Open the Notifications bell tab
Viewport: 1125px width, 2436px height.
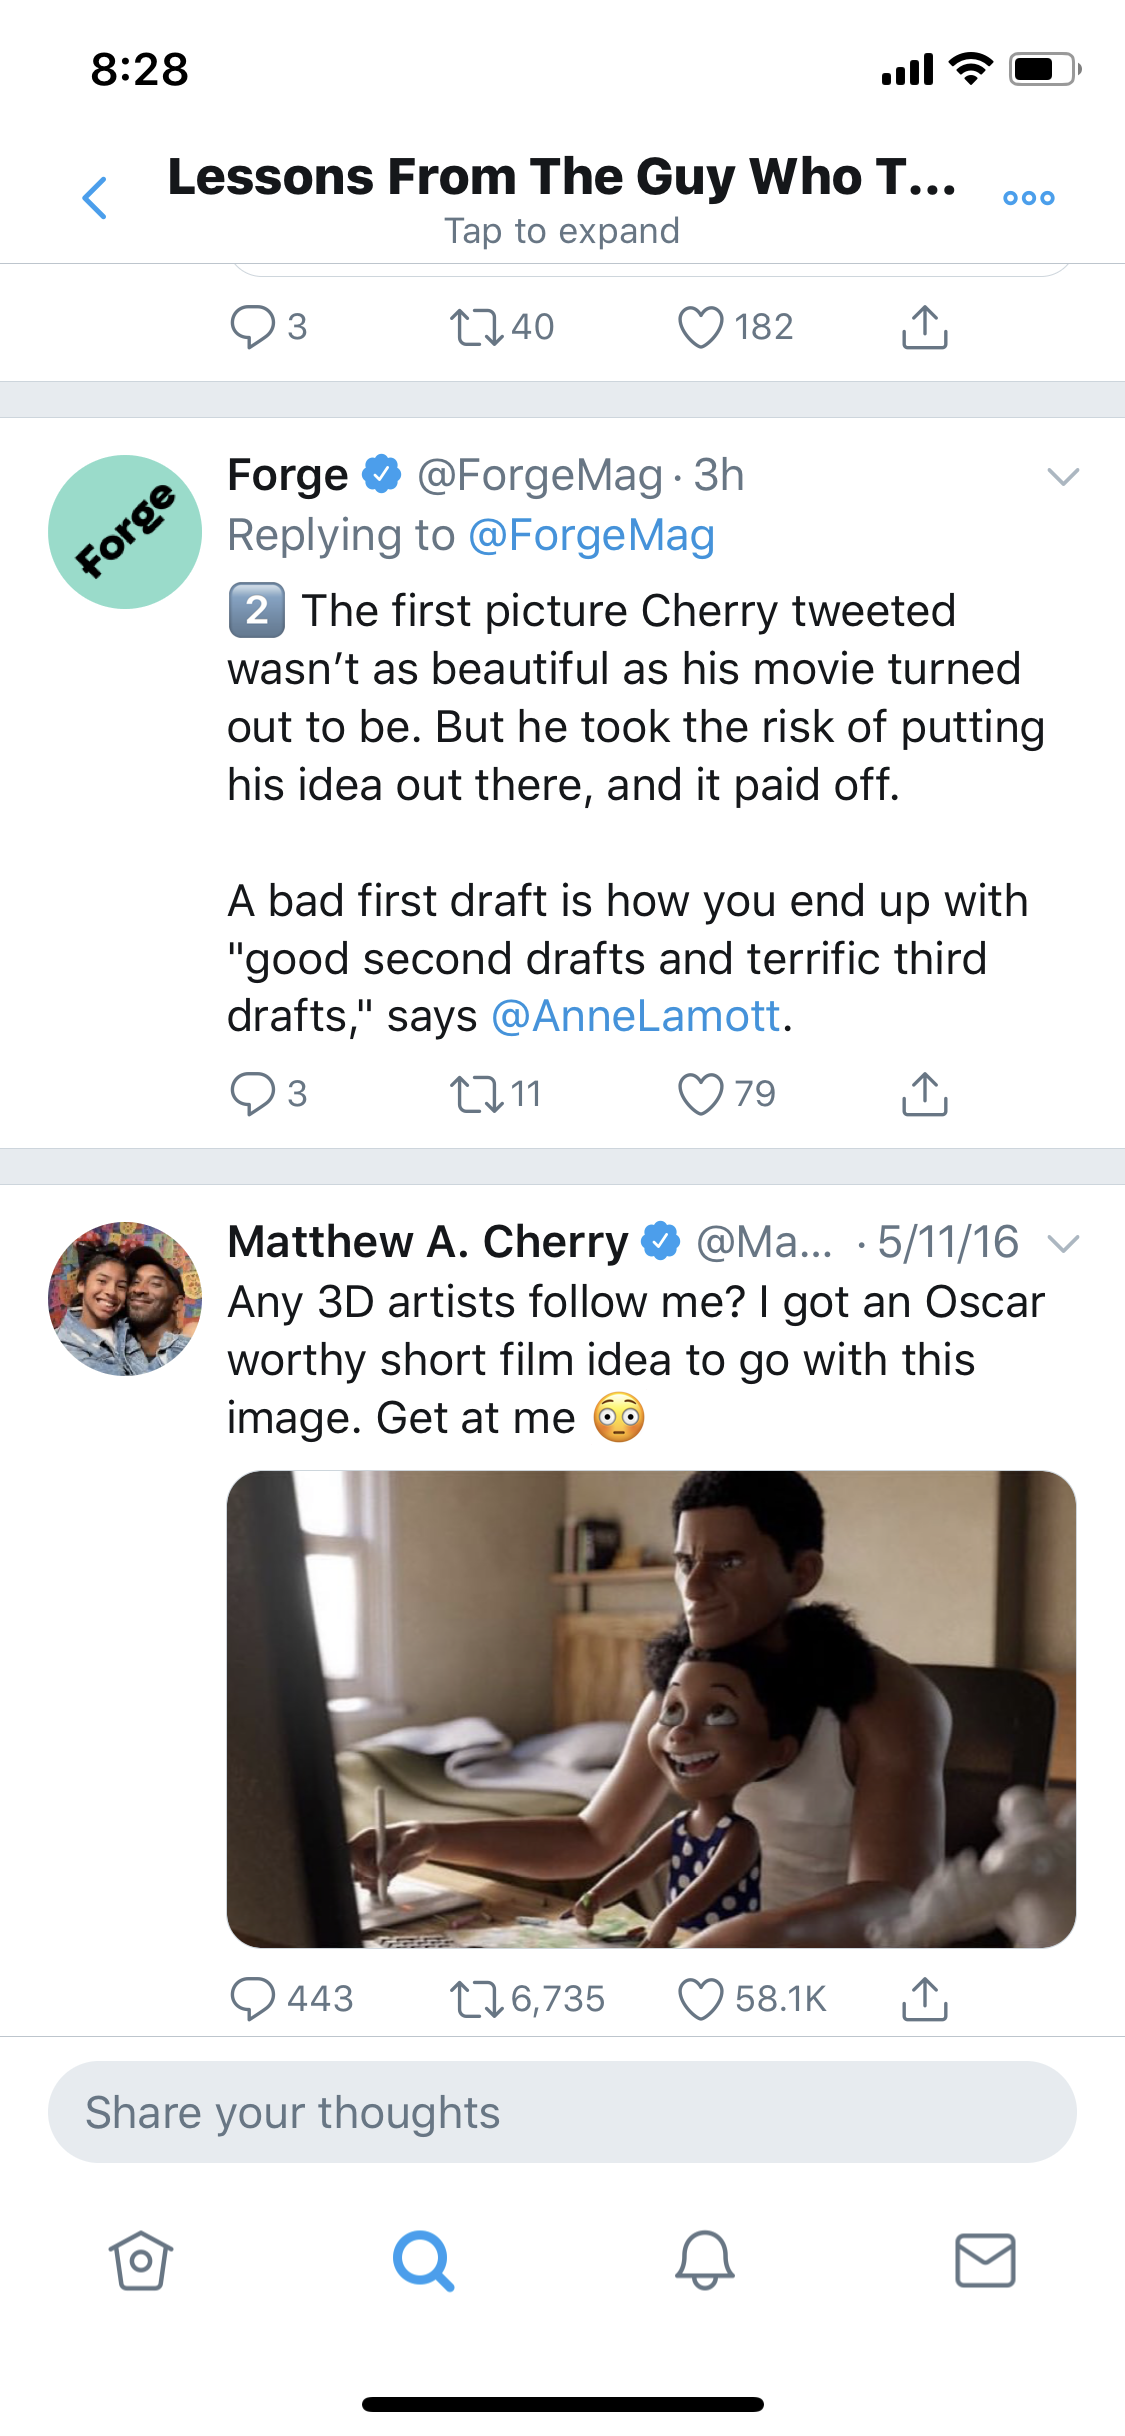(x=705, y=2260)
